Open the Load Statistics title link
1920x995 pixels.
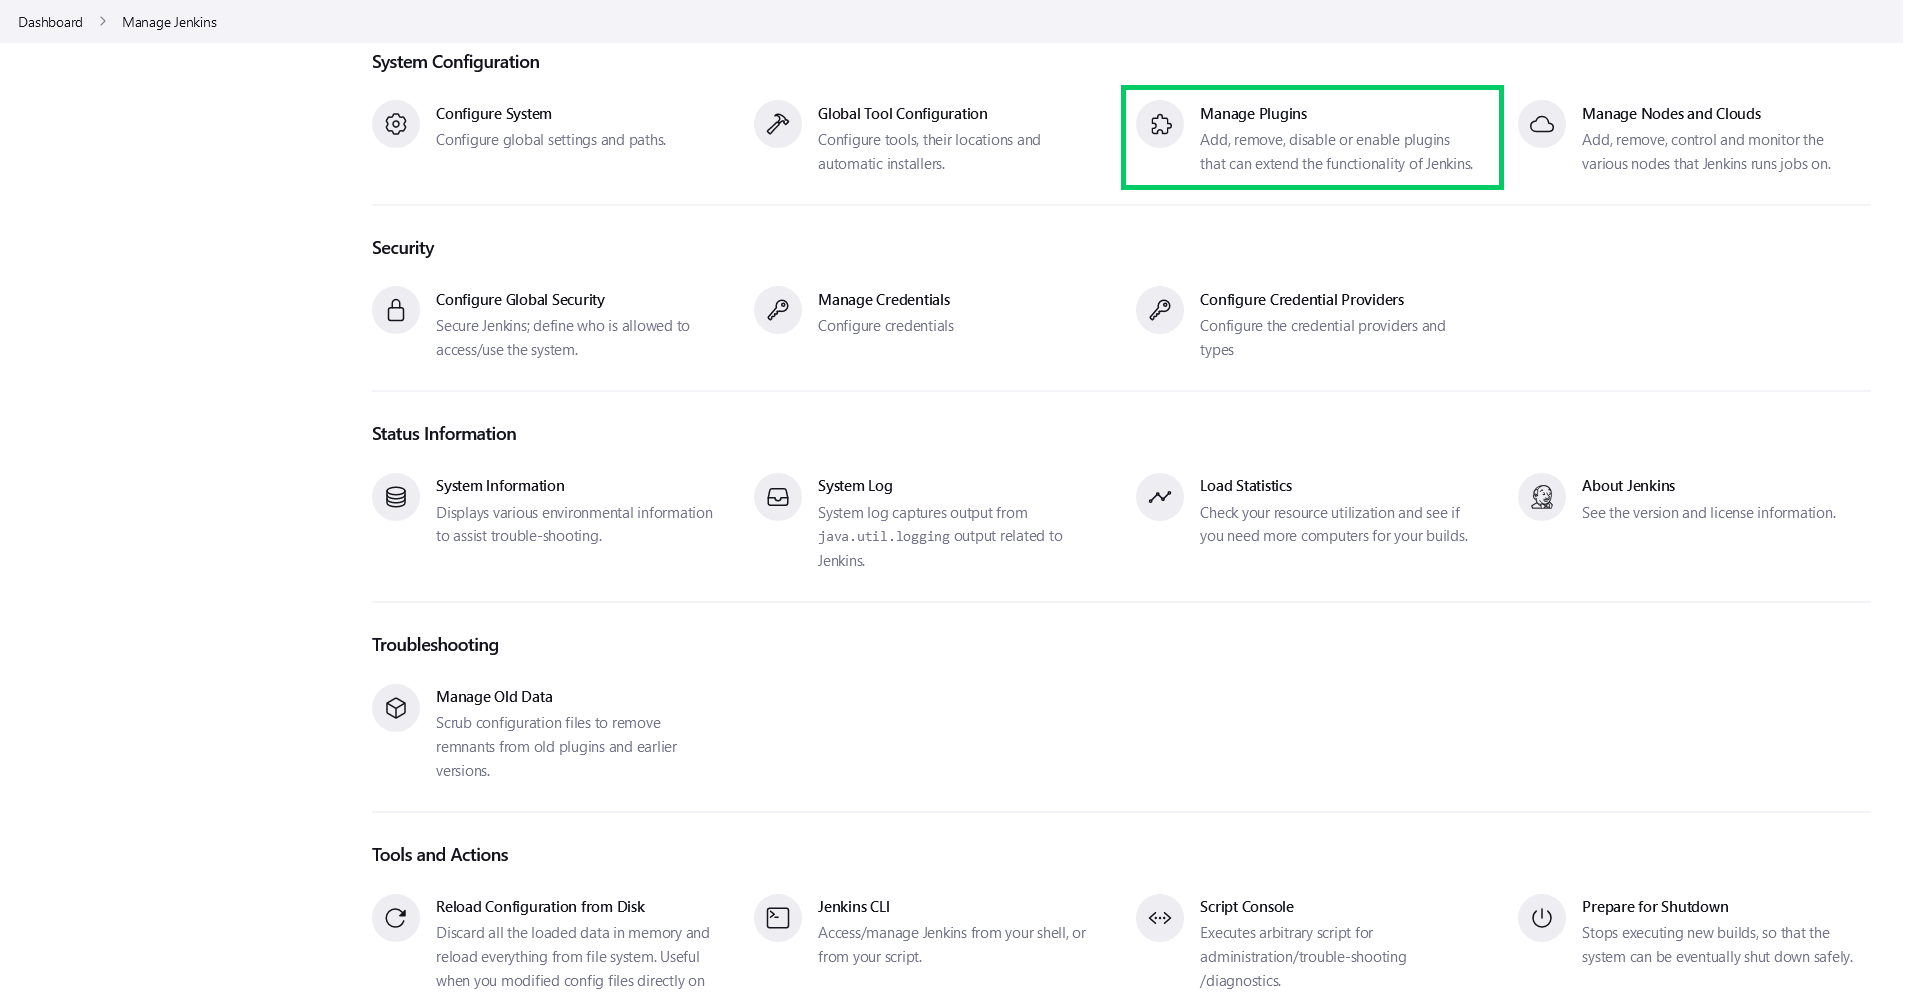[1246, 486]
